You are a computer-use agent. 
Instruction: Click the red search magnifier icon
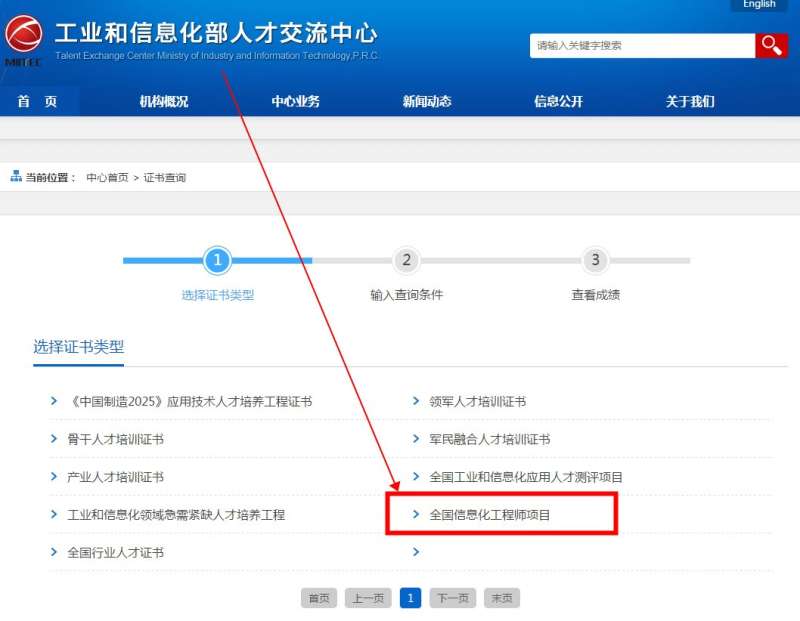(770, 44)
